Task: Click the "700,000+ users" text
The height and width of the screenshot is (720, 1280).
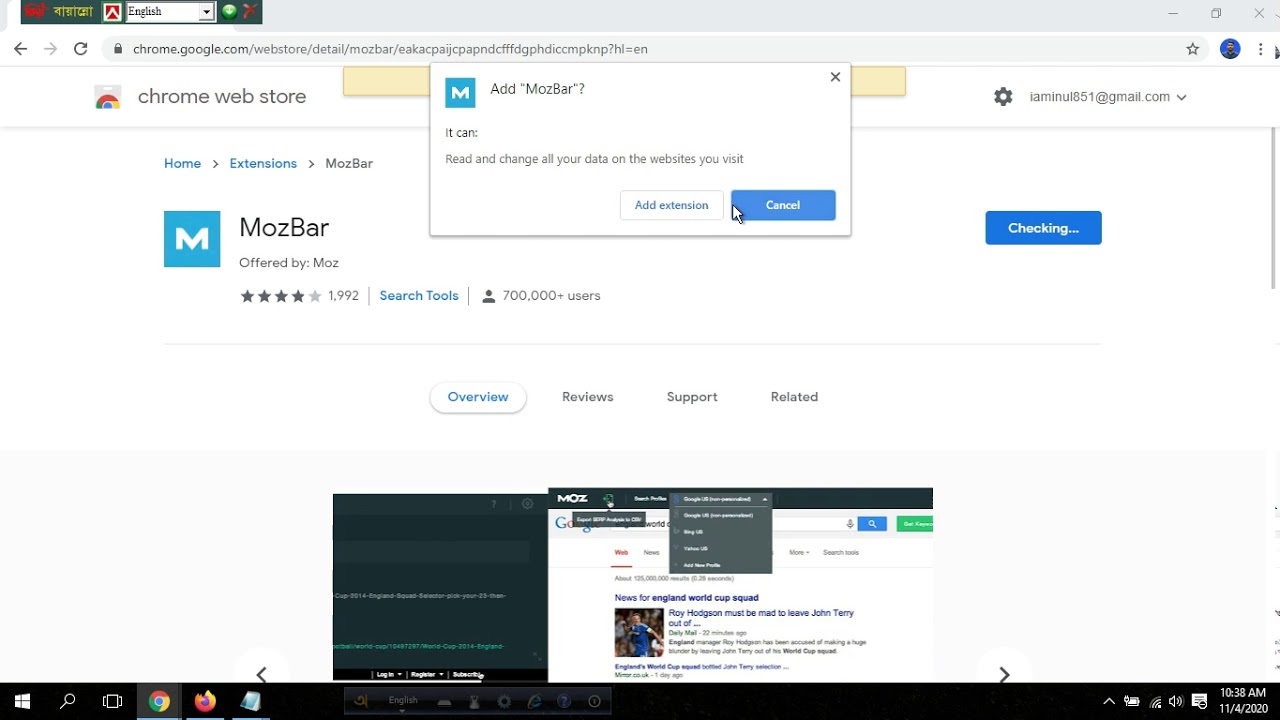Action: [551, 296]
